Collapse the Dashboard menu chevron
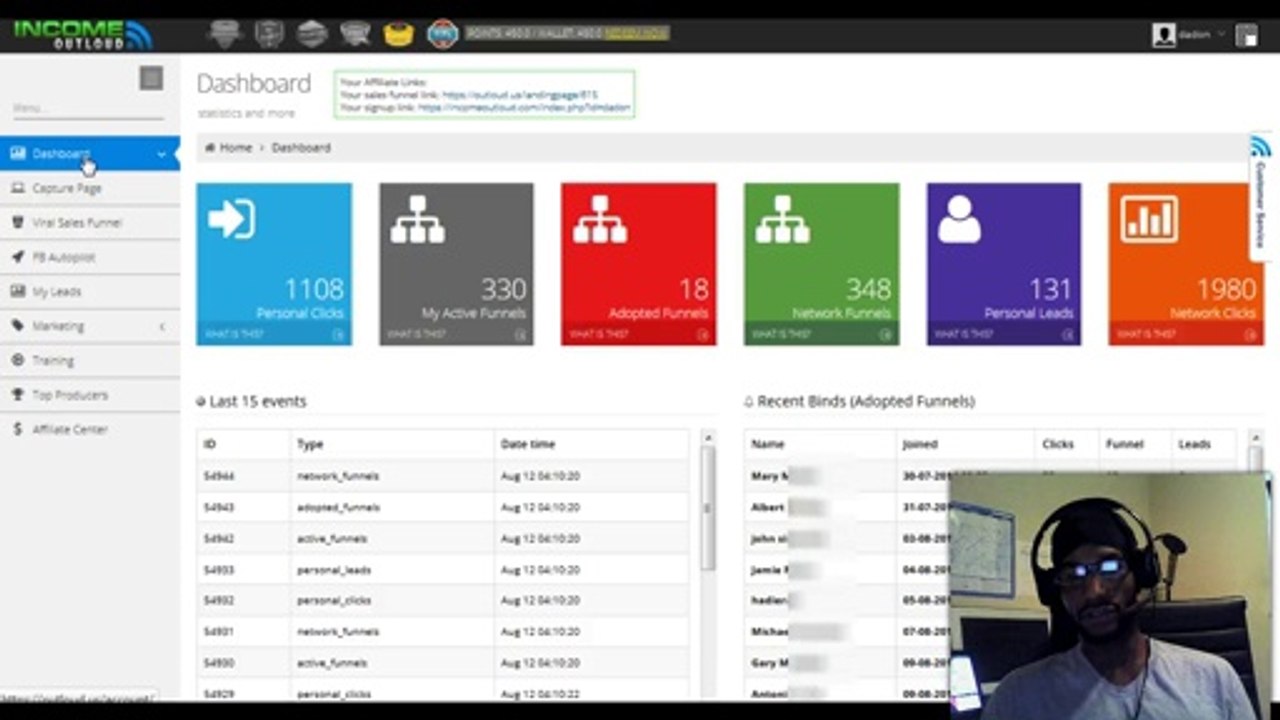The width and height of the screenshot is (1280, 720). tap(162, 154)
